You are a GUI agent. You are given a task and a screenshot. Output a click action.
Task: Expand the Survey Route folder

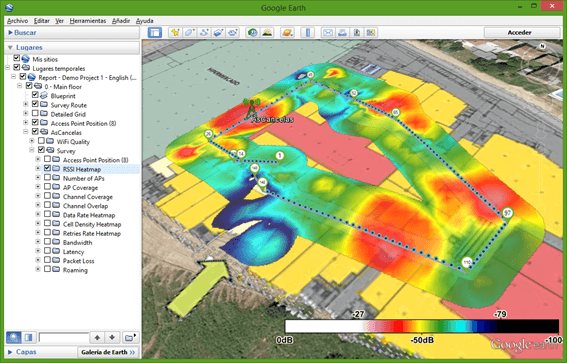[26, 104]
